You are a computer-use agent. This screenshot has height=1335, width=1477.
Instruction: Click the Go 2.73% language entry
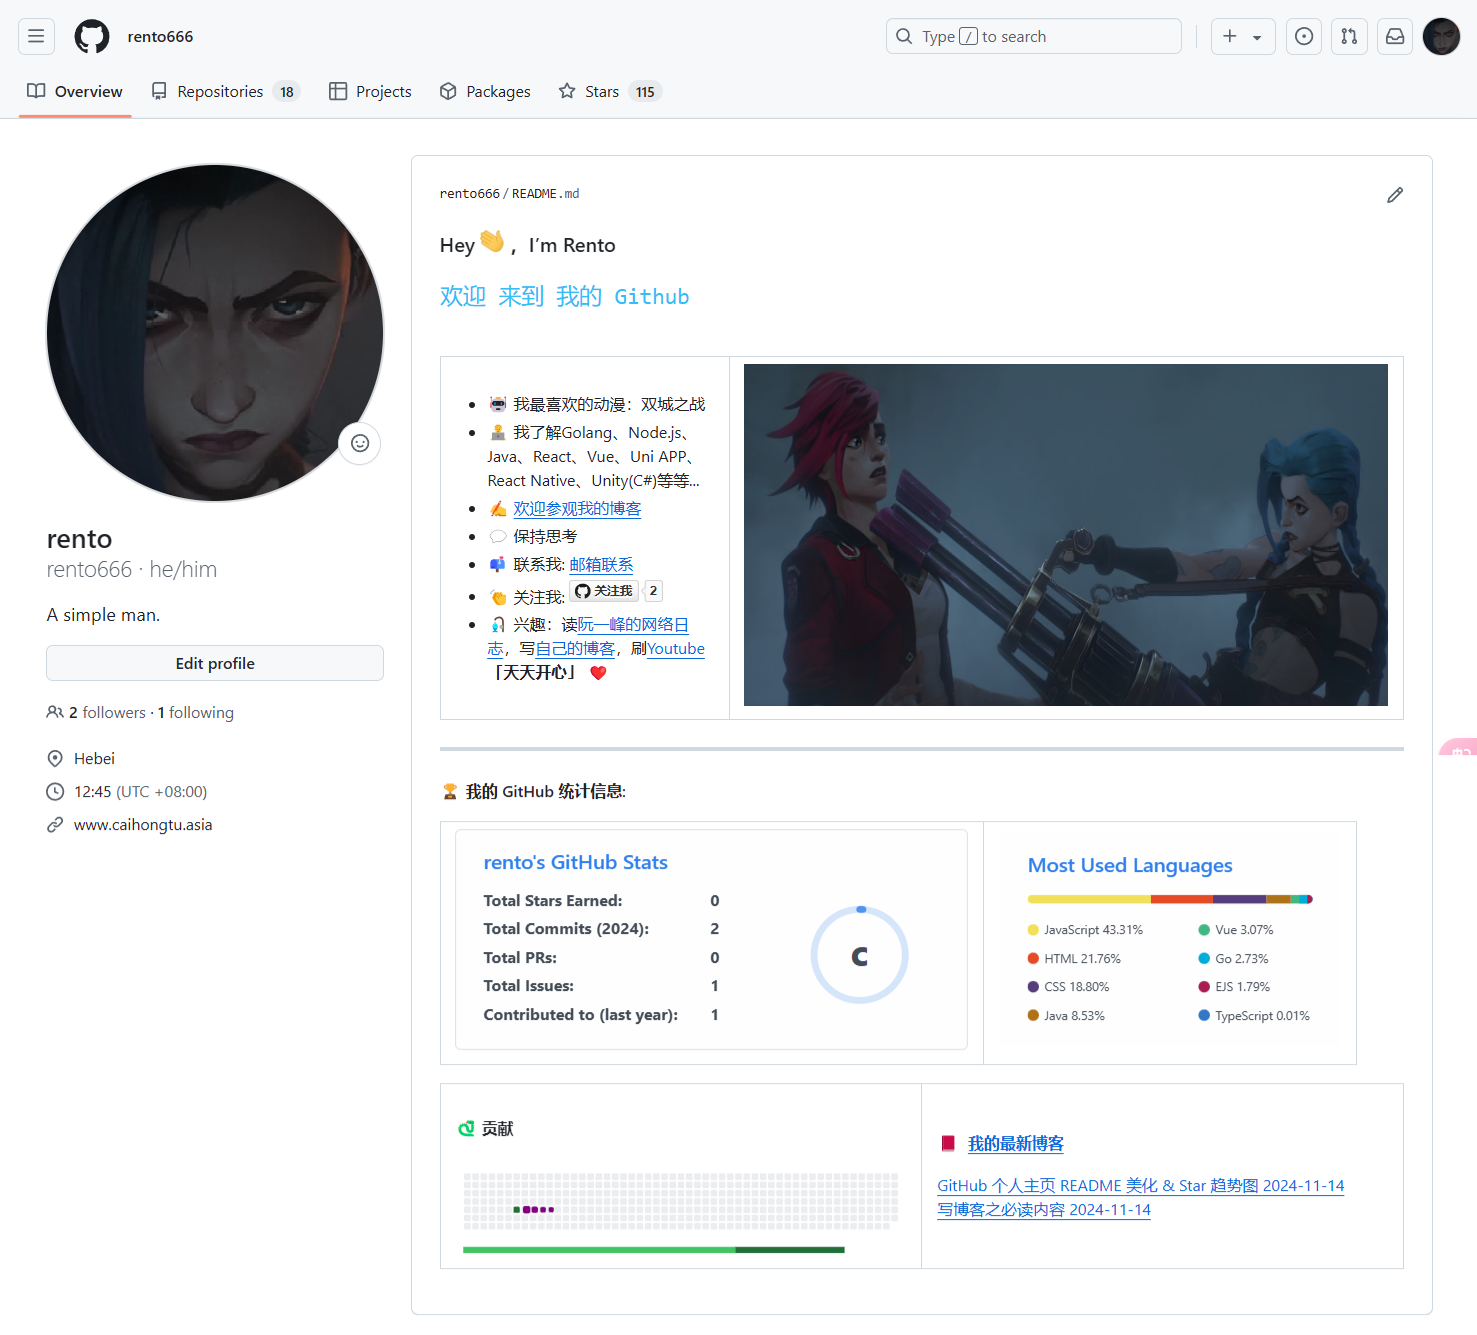coord(1233,958)
